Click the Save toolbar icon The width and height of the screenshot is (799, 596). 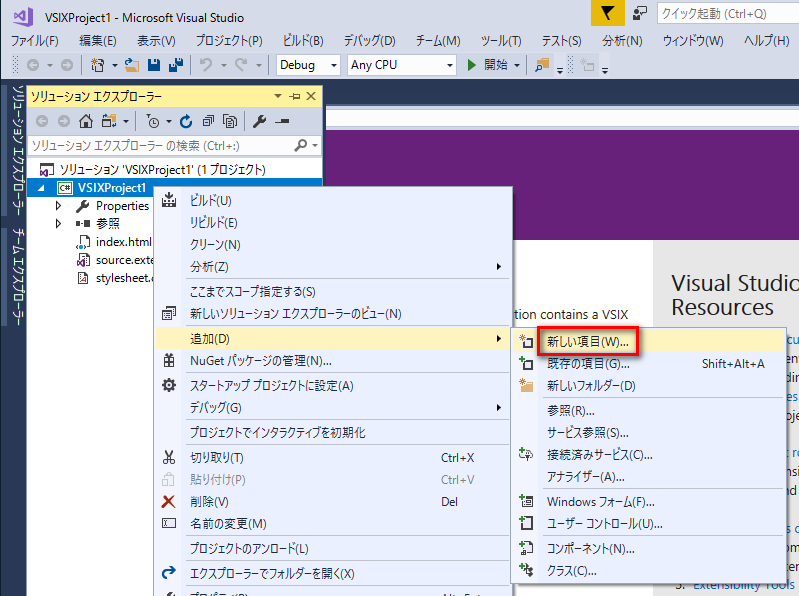(154, 65)
